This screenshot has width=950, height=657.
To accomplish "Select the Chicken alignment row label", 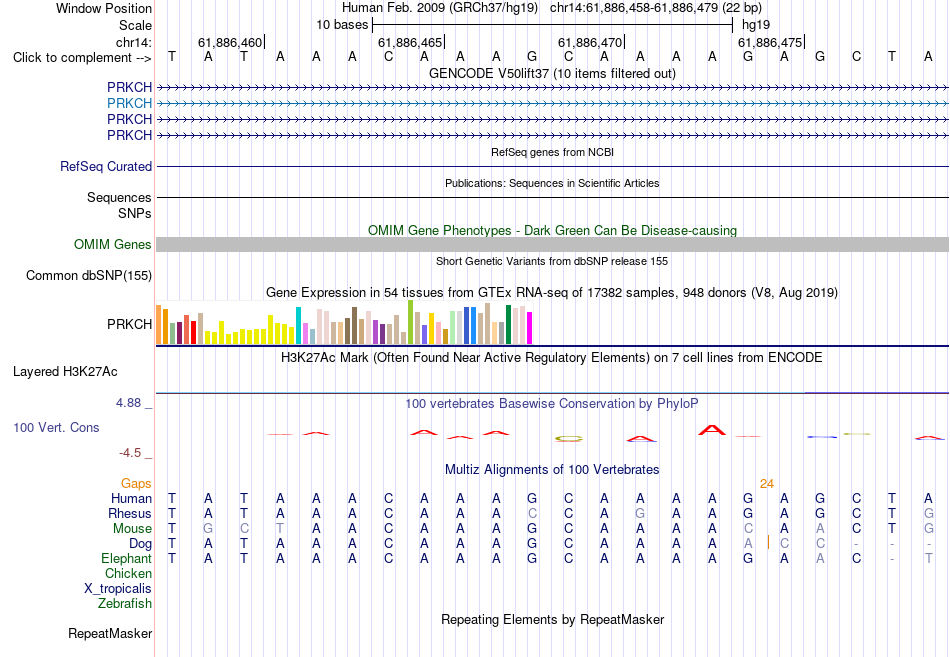I will click(128, 573).
